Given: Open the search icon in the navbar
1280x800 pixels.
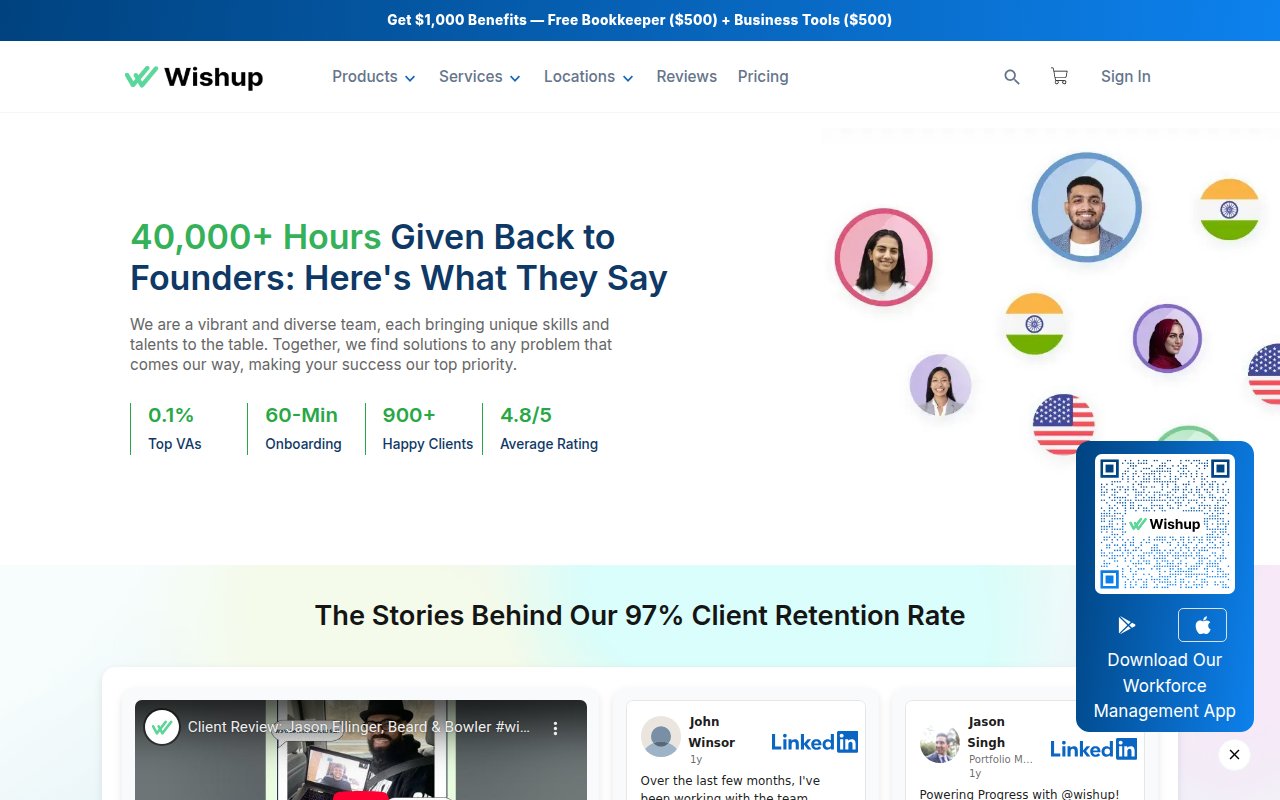Looking at the screenshot, I should pos(1011,76).
